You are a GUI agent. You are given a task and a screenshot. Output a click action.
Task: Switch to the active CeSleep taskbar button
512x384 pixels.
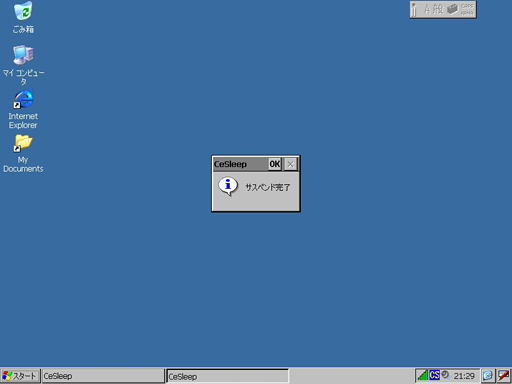point(228,376)
